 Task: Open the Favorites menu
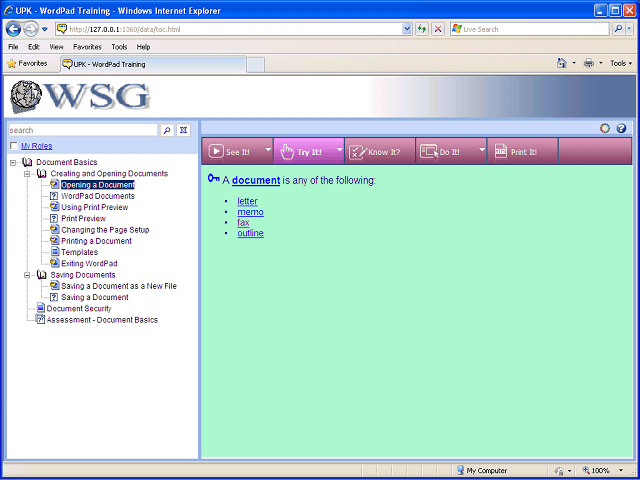click(x=87, y=47)
